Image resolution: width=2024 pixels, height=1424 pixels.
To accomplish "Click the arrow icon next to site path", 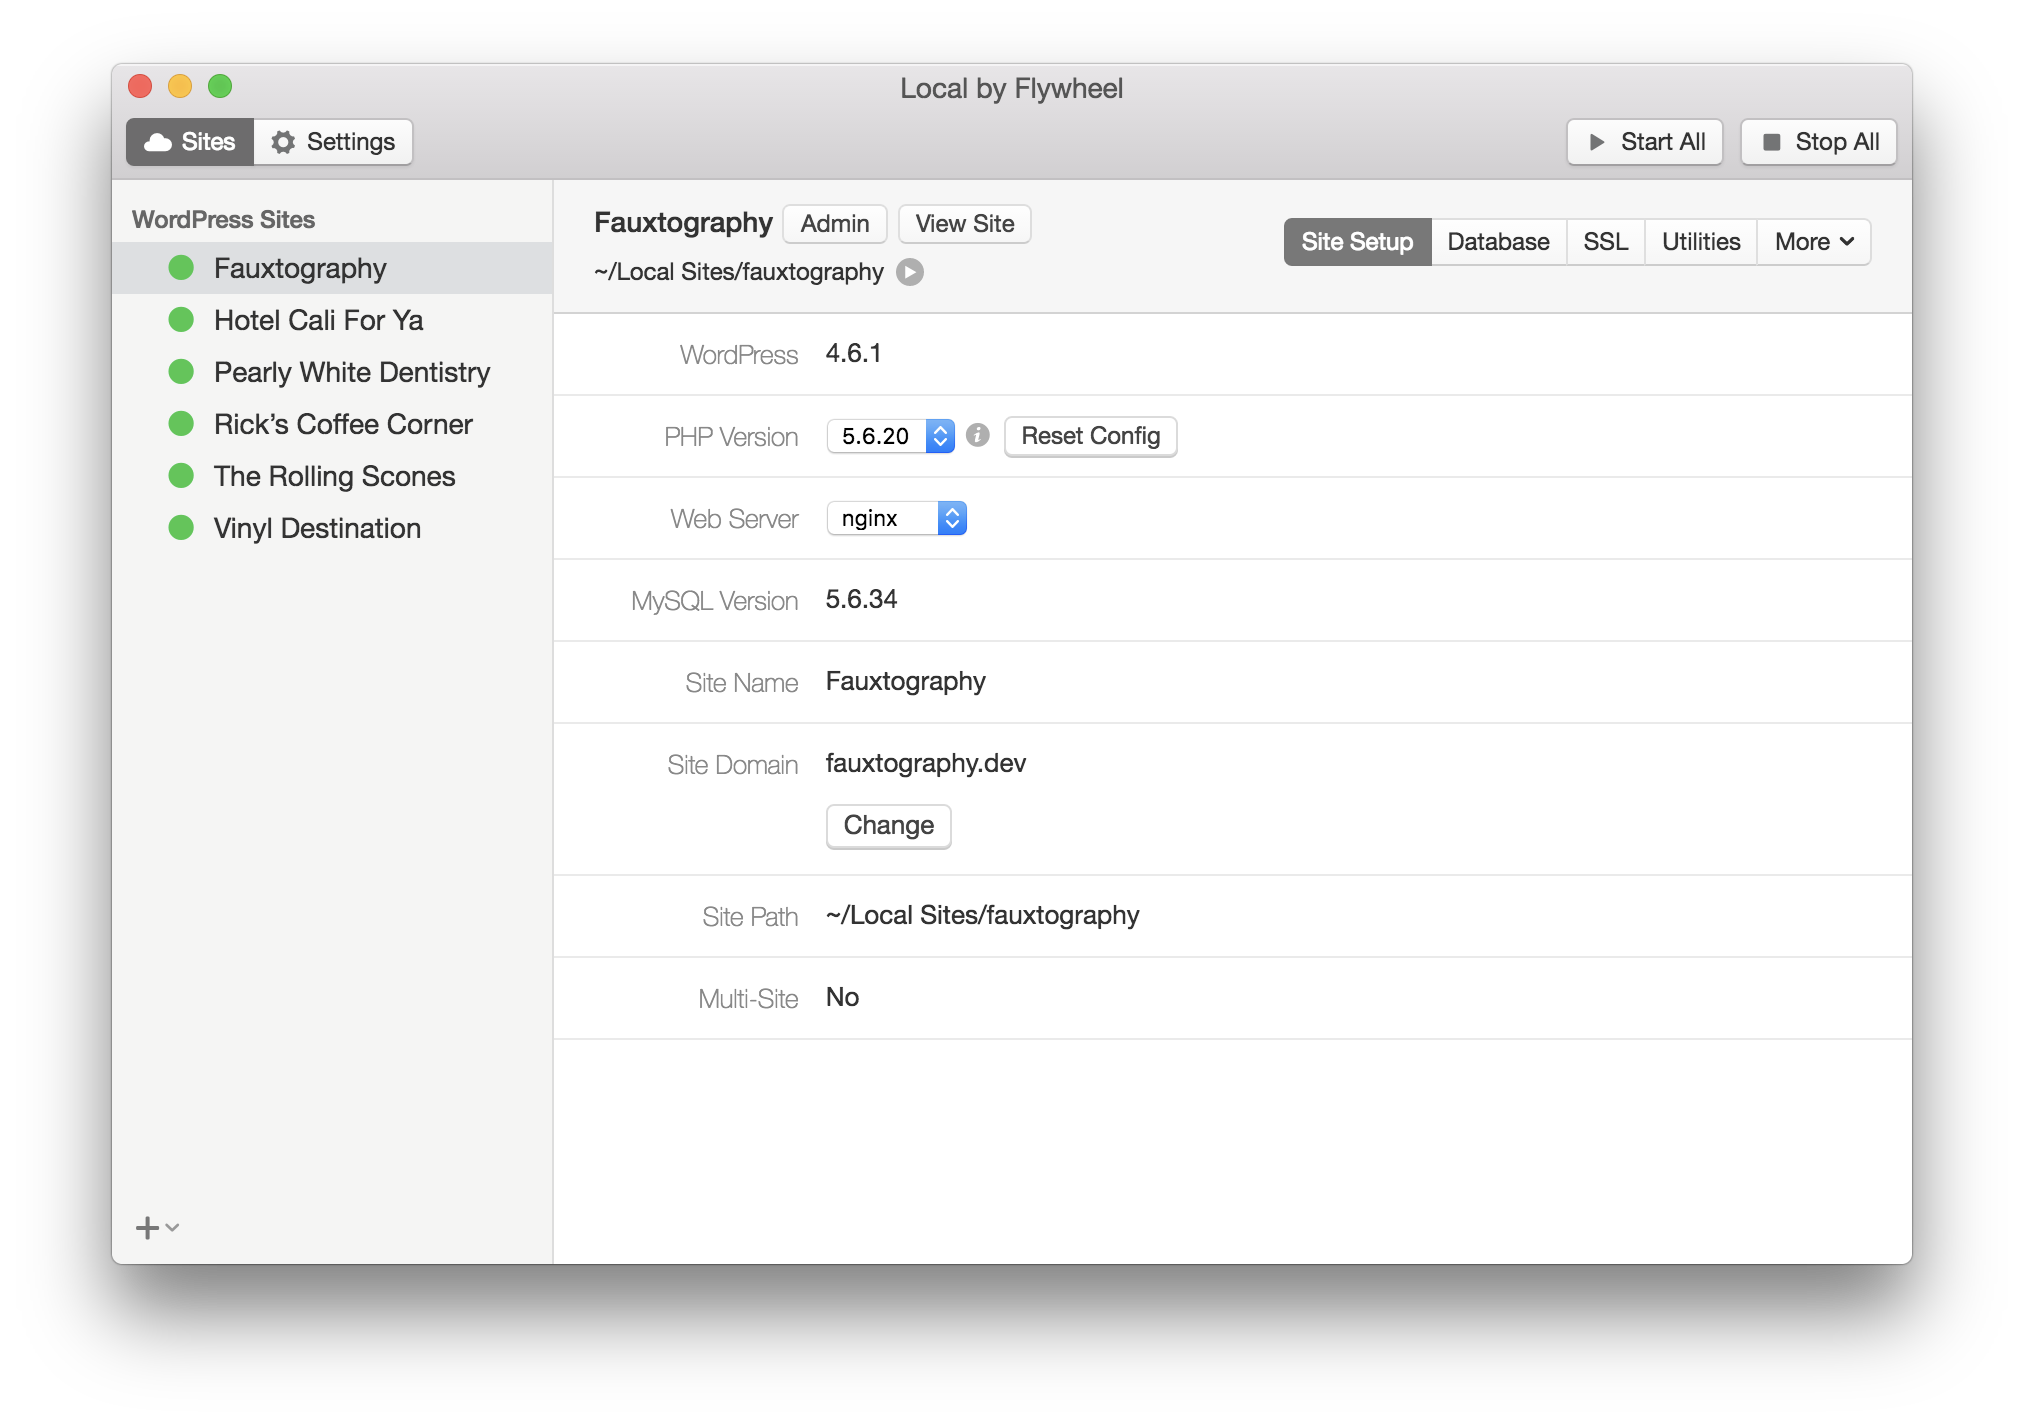I will tap(910, 272).
